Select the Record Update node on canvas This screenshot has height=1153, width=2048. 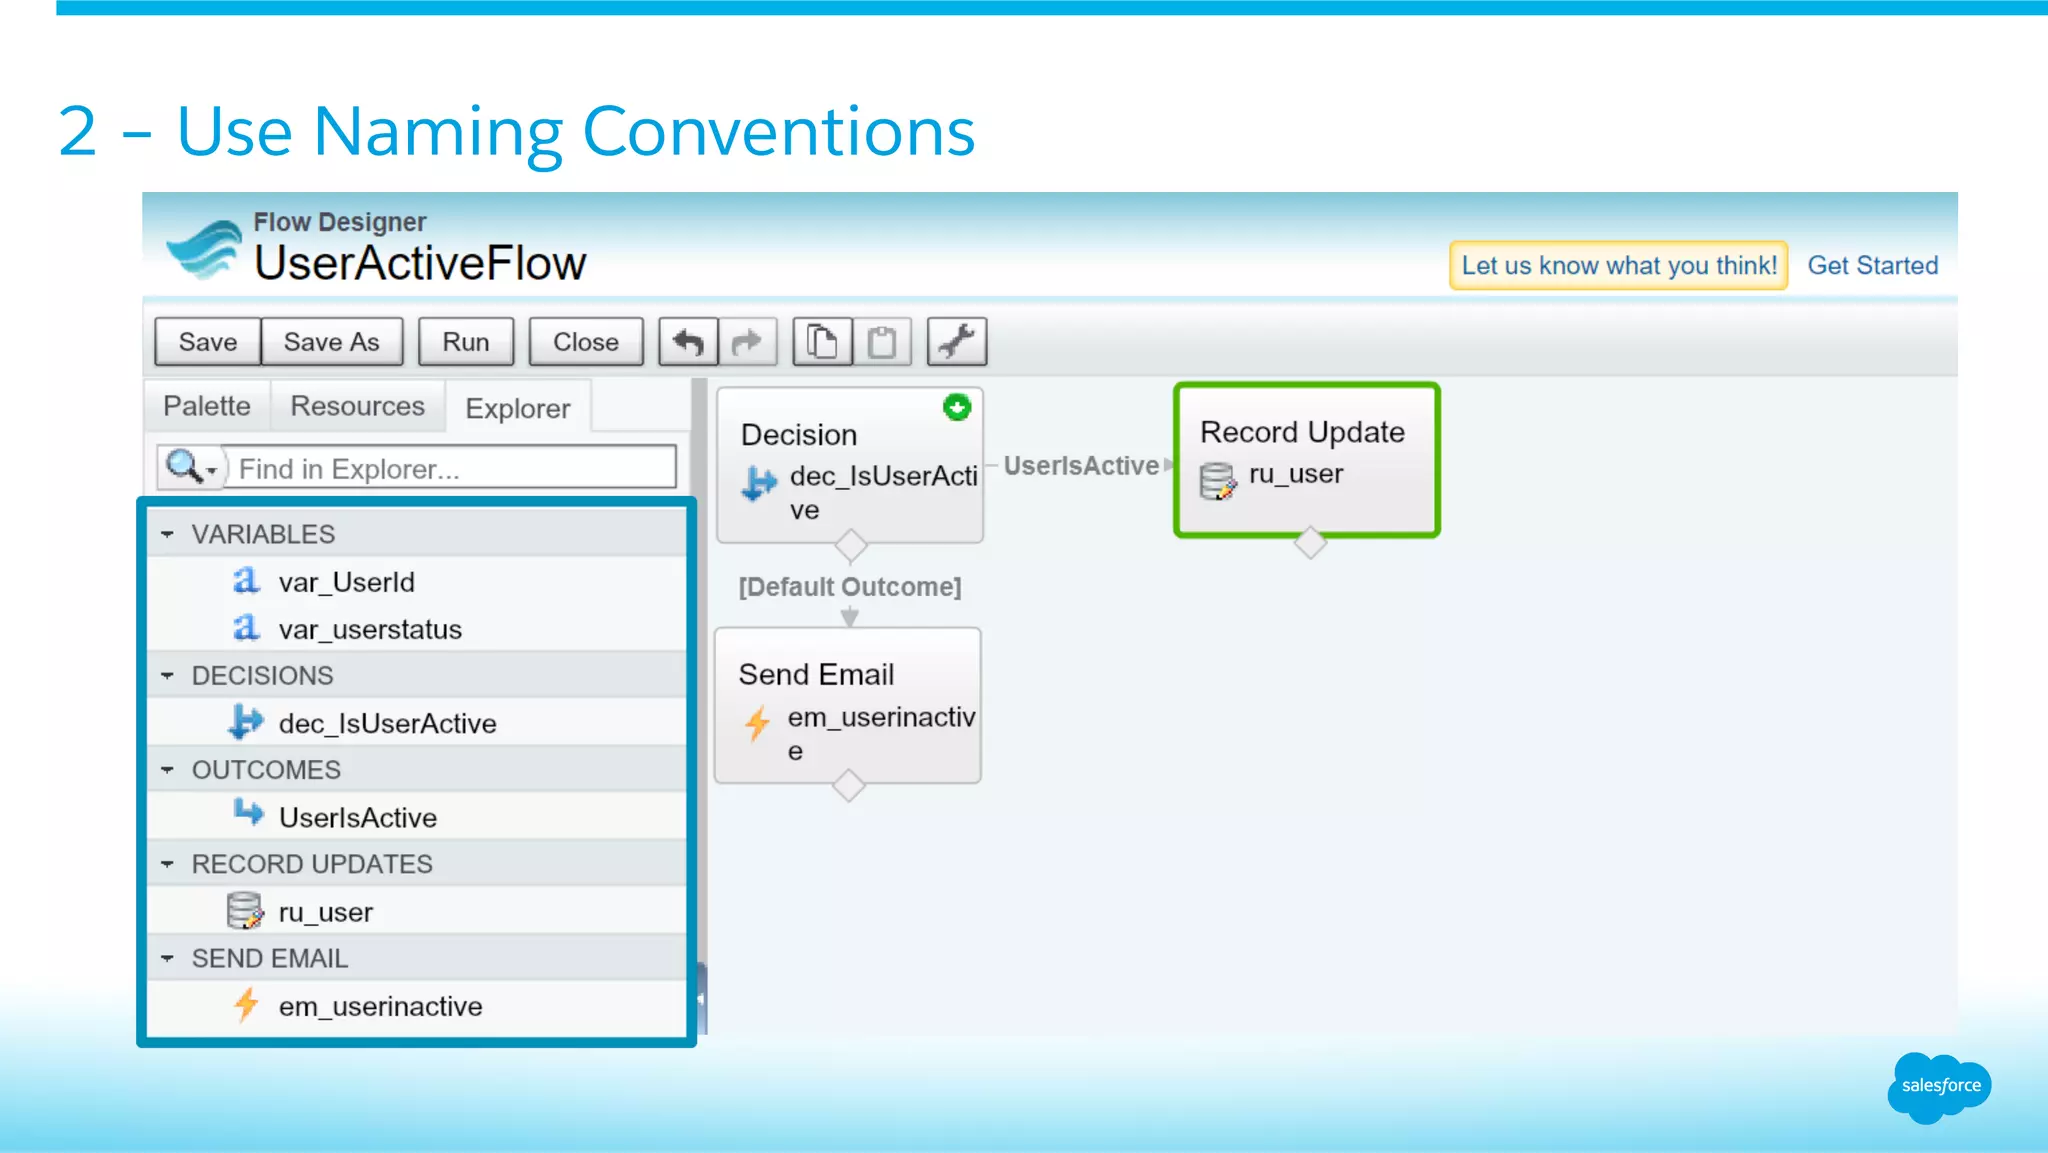[x=1307, y=460]
